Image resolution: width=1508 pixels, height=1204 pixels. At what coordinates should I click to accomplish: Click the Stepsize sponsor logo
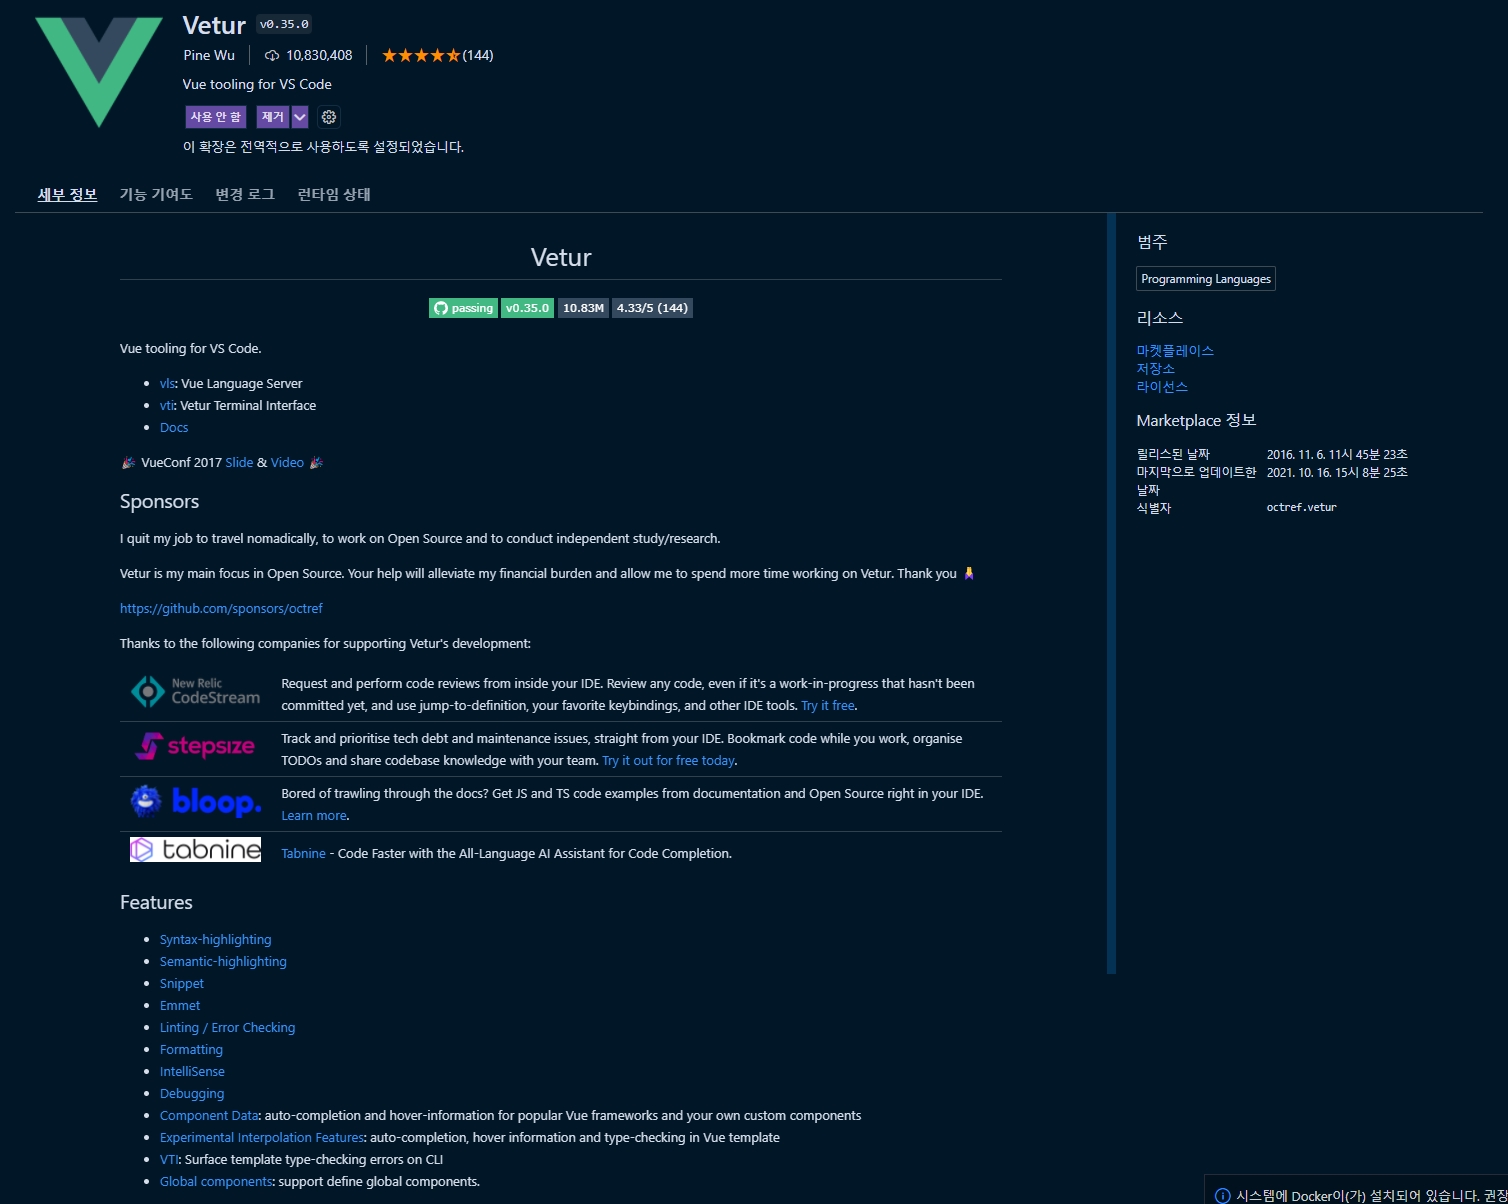(194, 746)
